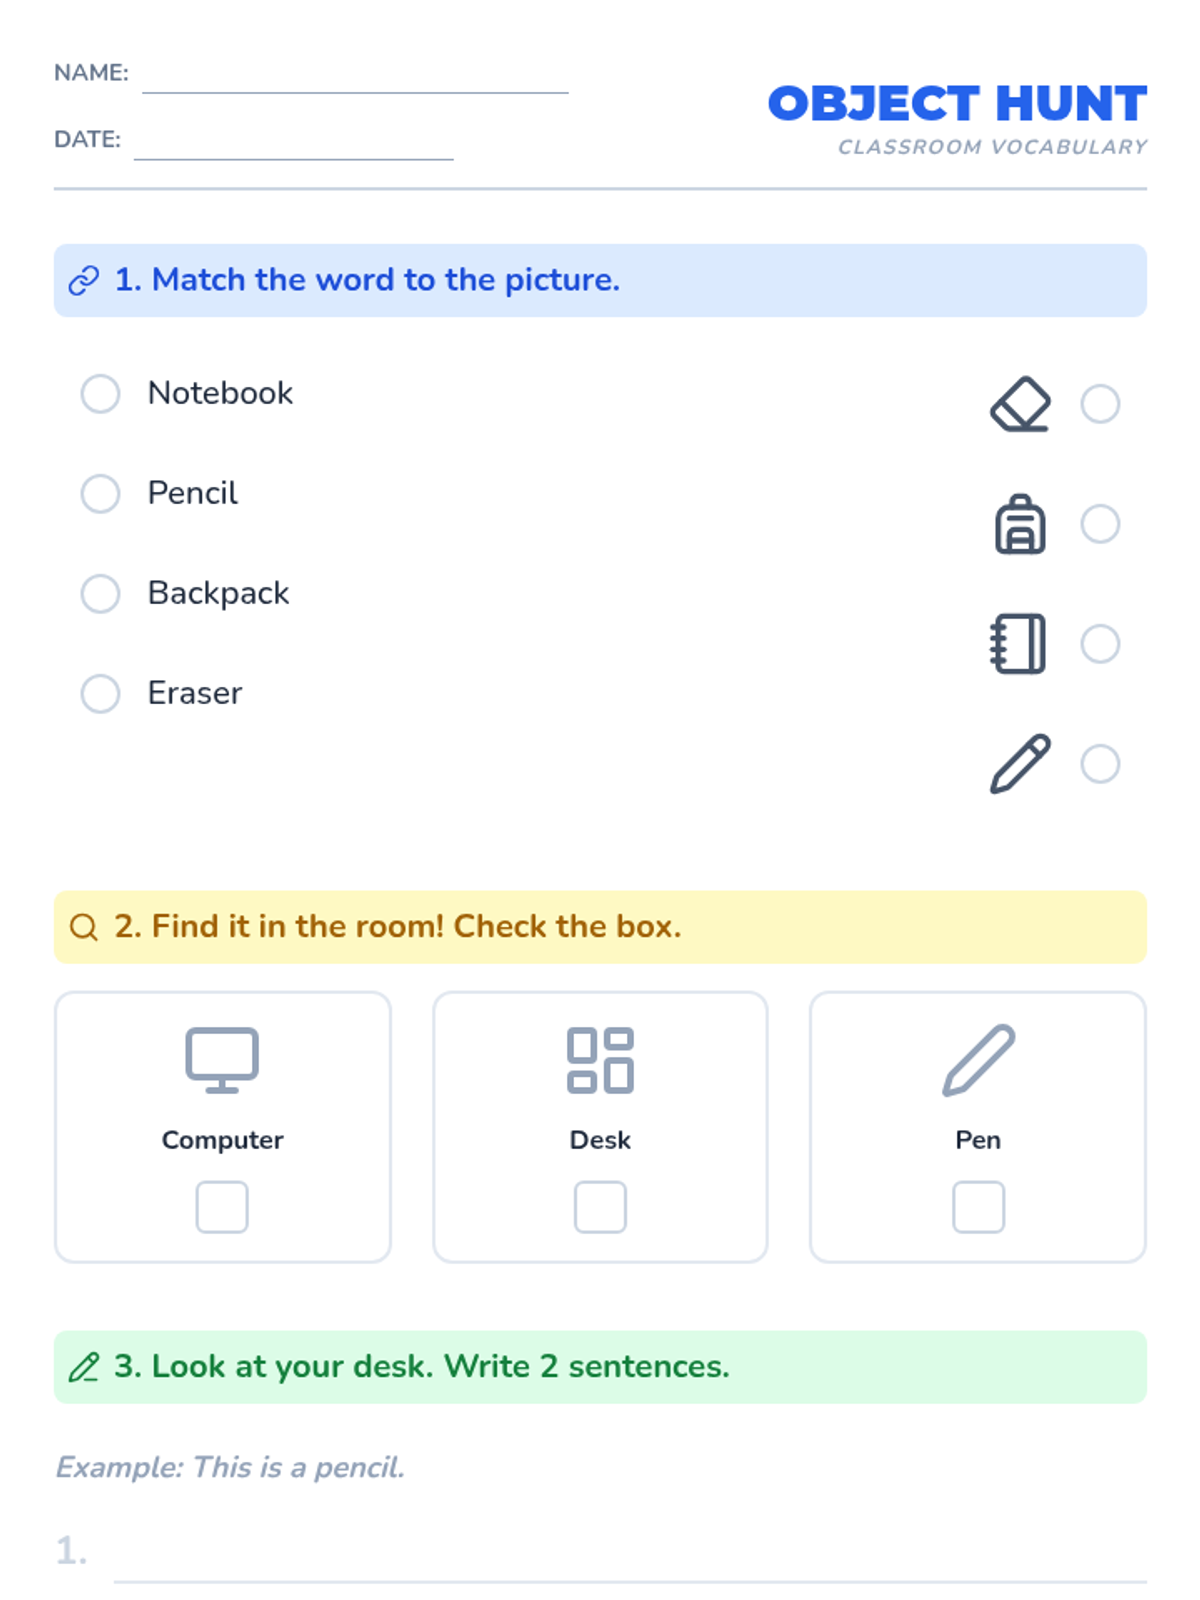This screenshot has width=1200, height=1600.
Task: Select the circle right of eraser picture
Action: pyautogui.click(x=1100, y=404)
